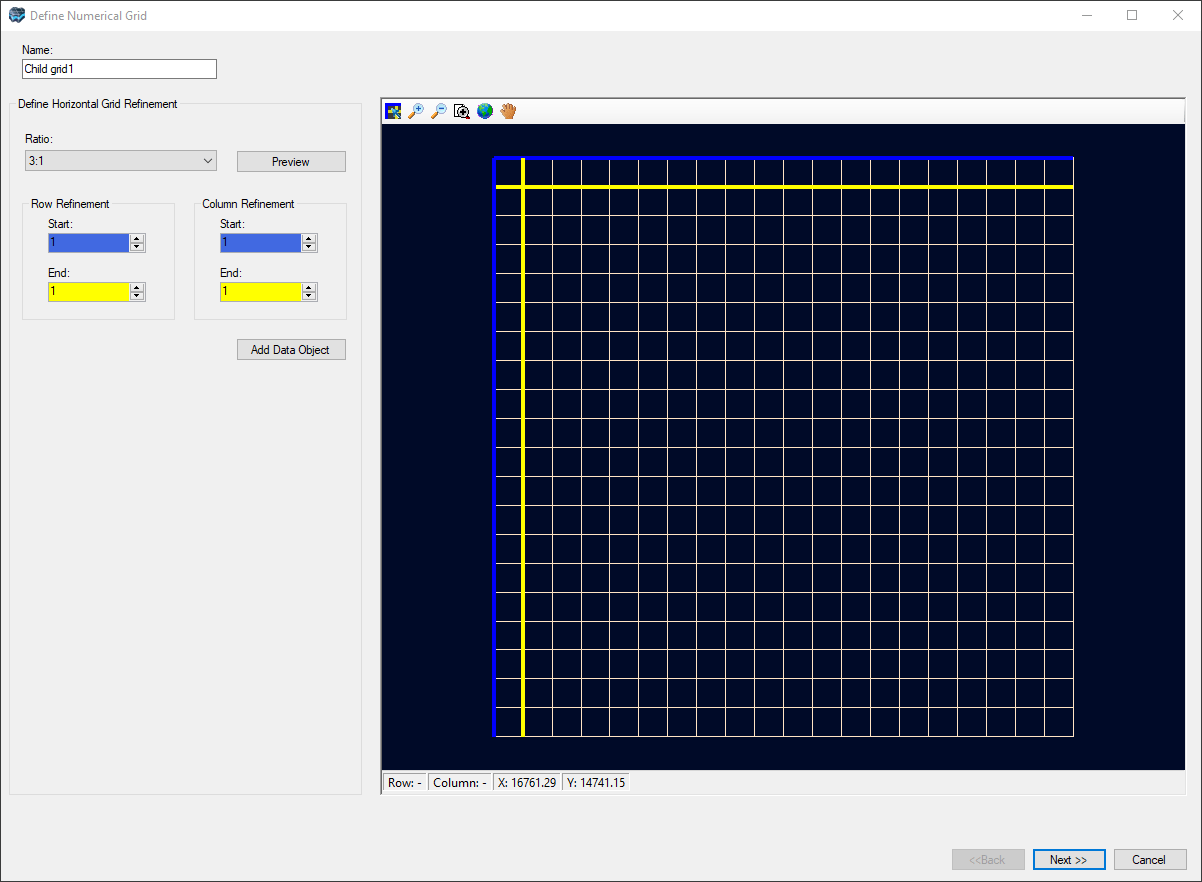The height and width of the screenshot is (882, 1202).
Task: Select the hand pan tool
Action: click(x=508, y=111)
